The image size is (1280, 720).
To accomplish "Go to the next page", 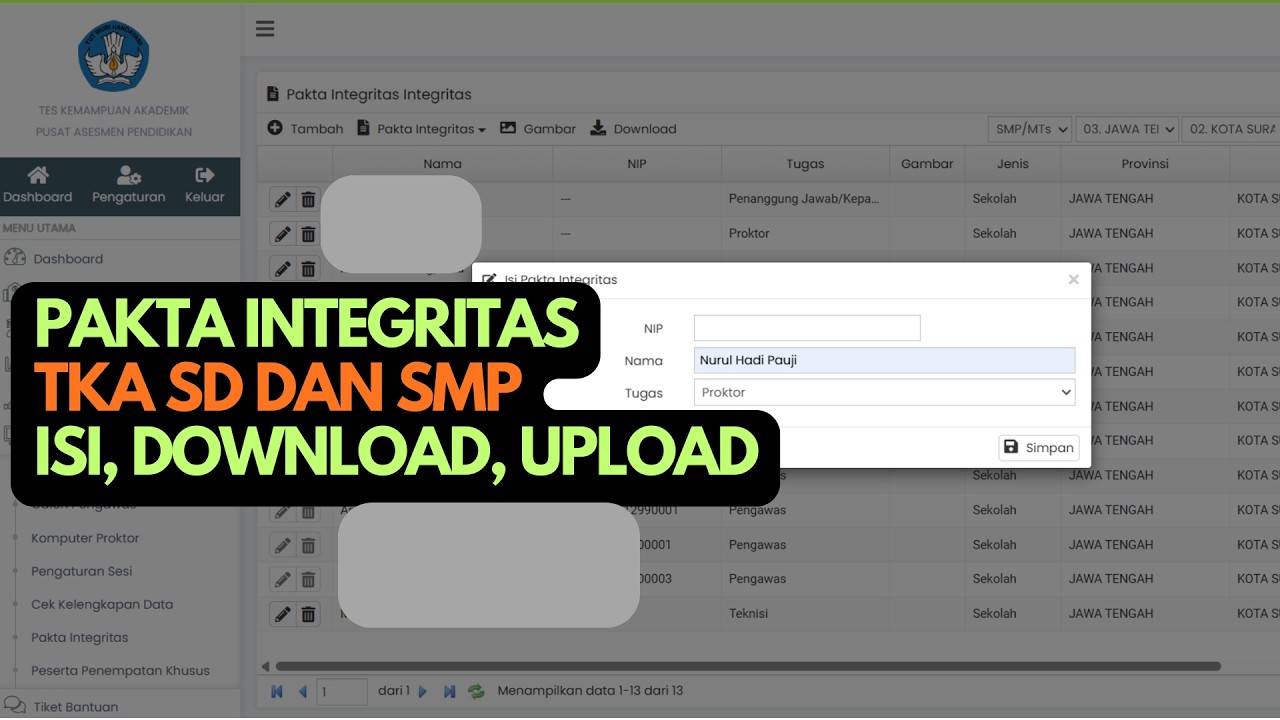I will click(x=423, y=691).
